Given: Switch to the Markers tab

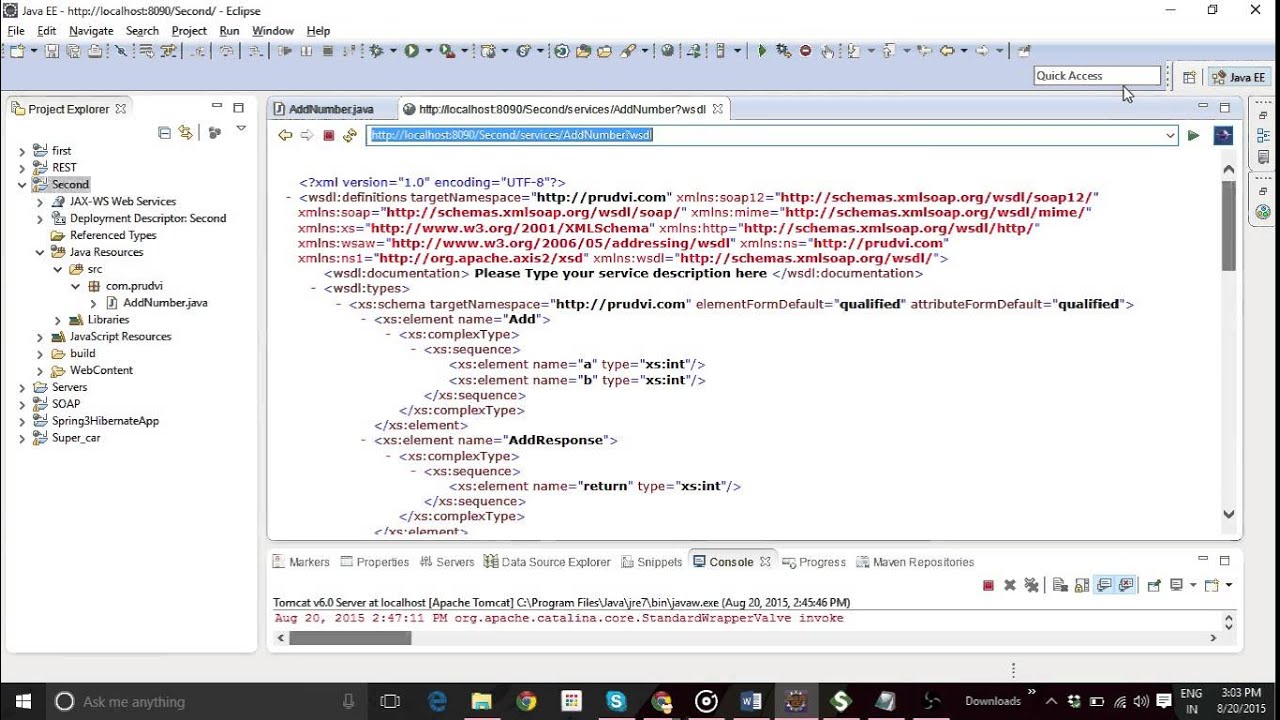Looking at the screenshot, I should 301,562.
